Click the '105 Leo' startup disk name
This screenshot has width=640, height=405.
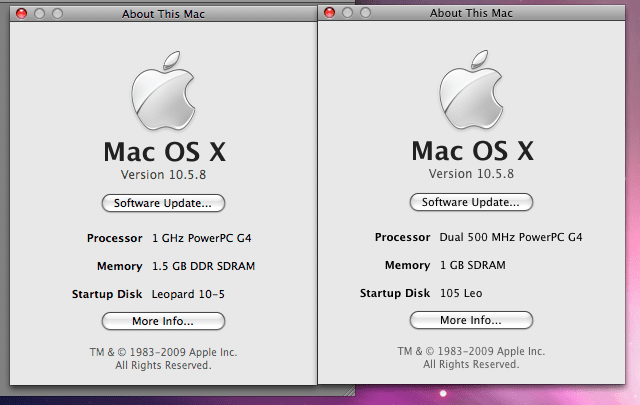point(461,293)
